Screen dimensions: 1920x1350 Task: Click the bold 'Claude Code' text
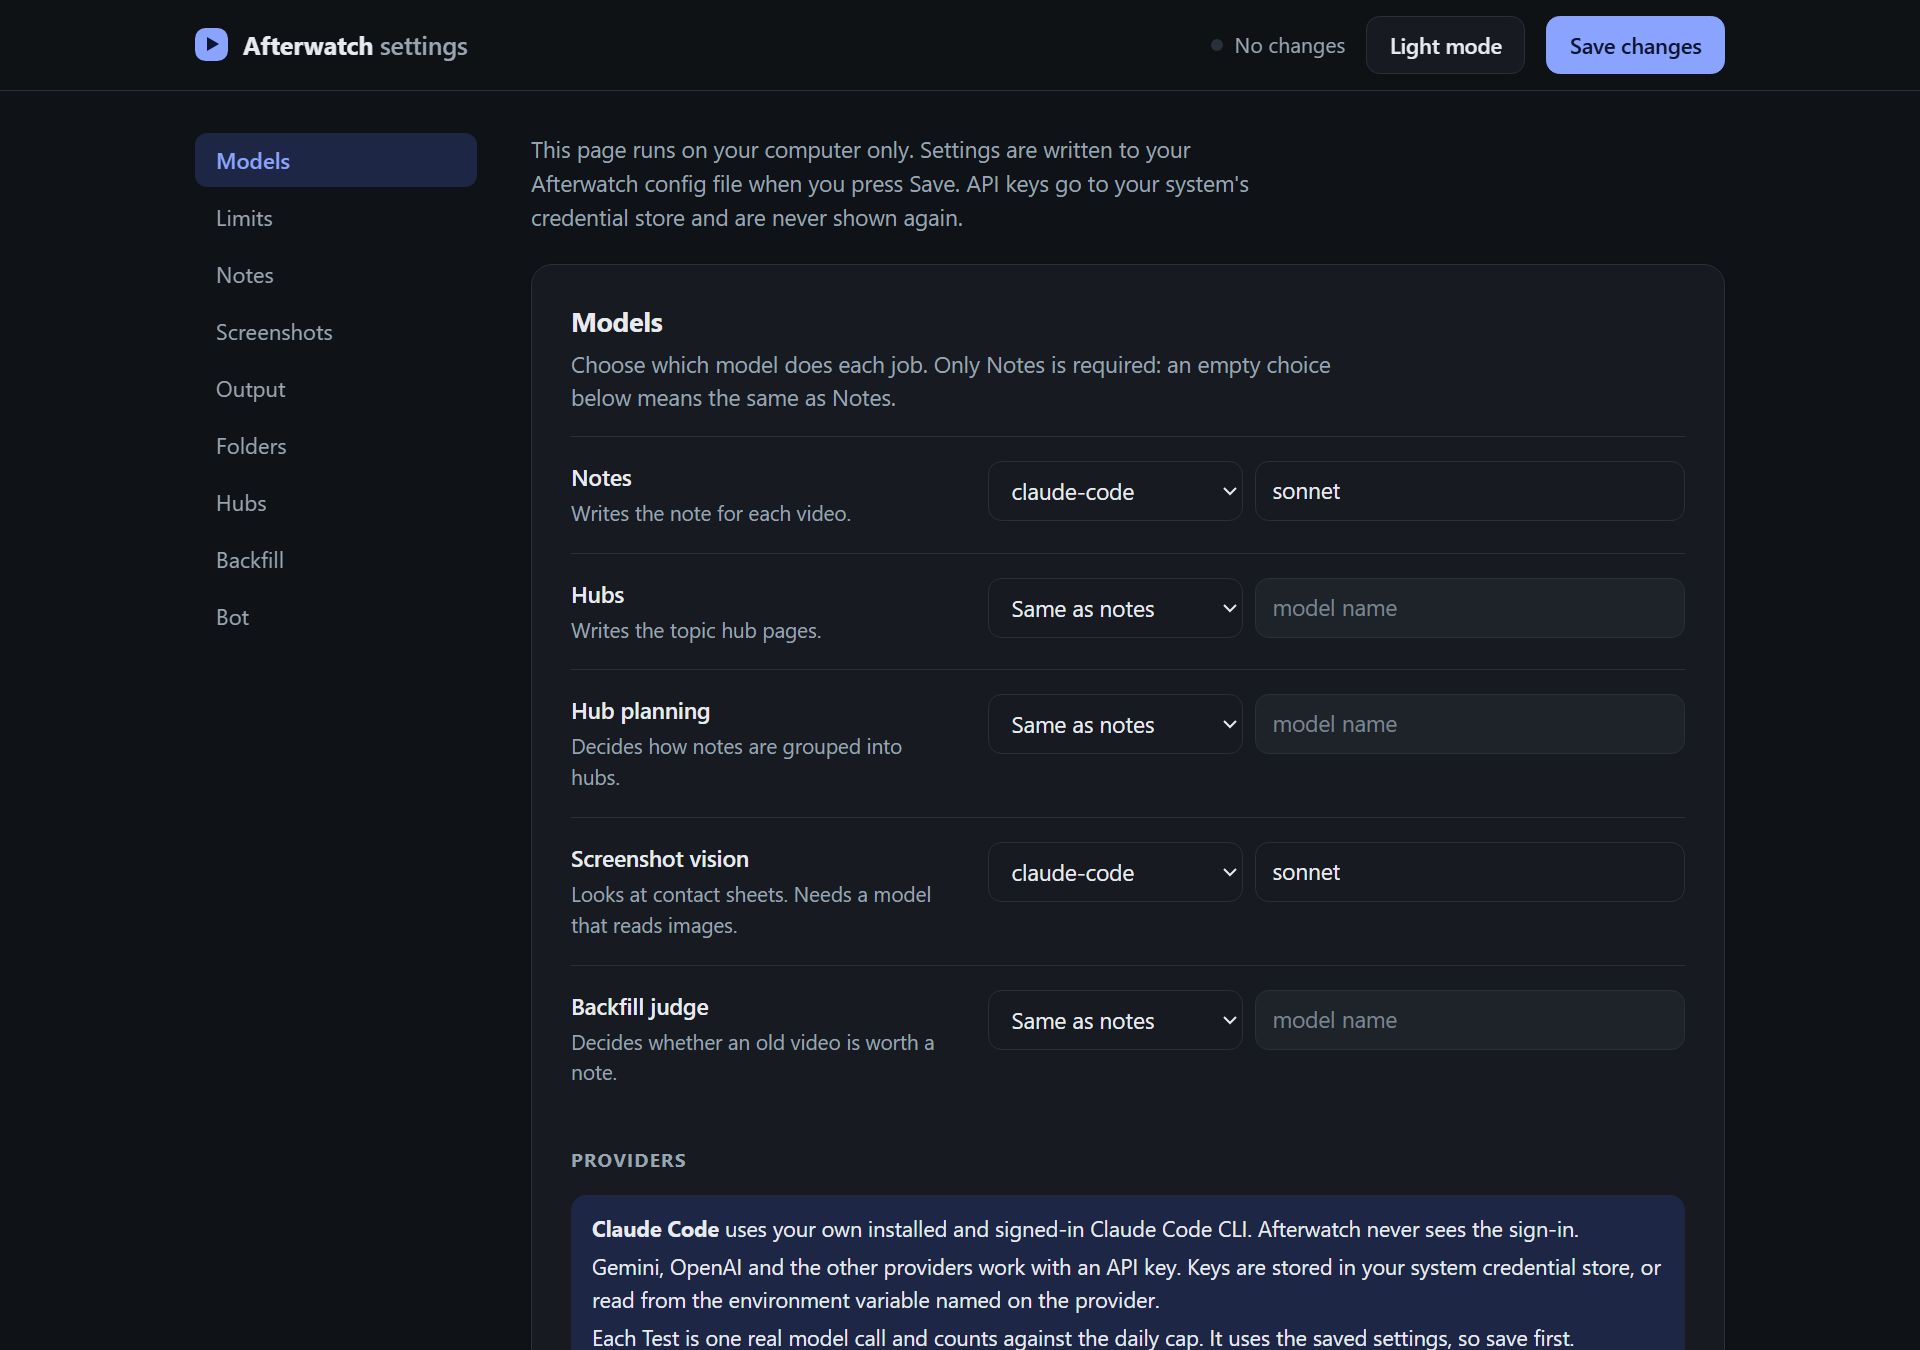655,1229
